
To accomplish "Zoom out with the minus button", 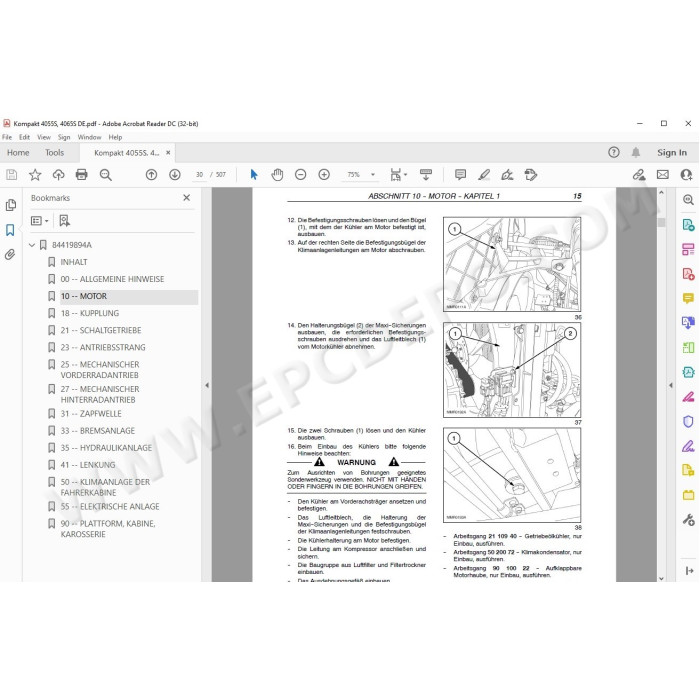I will click(x=300, y=175).
